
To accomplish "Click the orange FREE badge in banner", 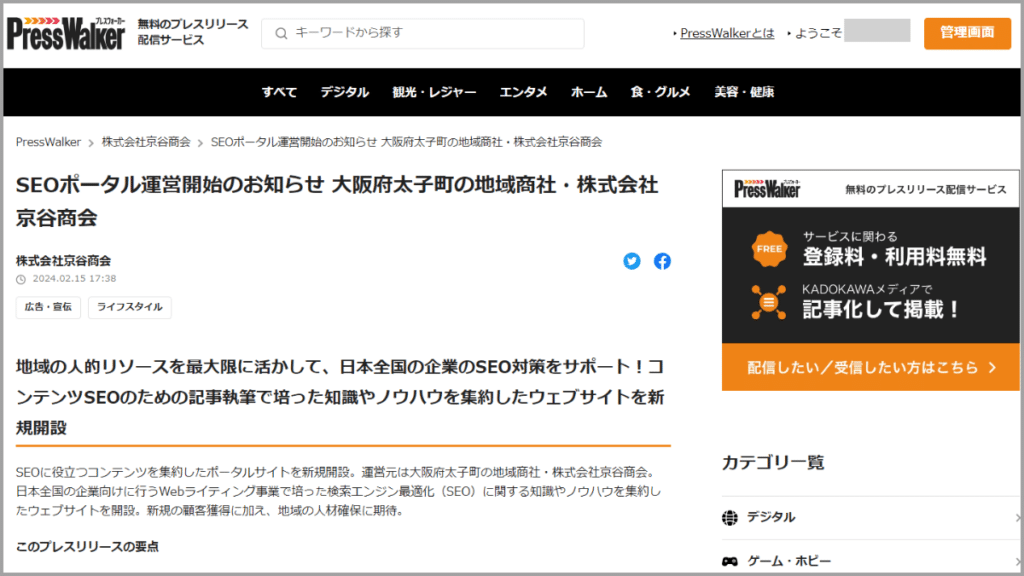I will (769, 249).
